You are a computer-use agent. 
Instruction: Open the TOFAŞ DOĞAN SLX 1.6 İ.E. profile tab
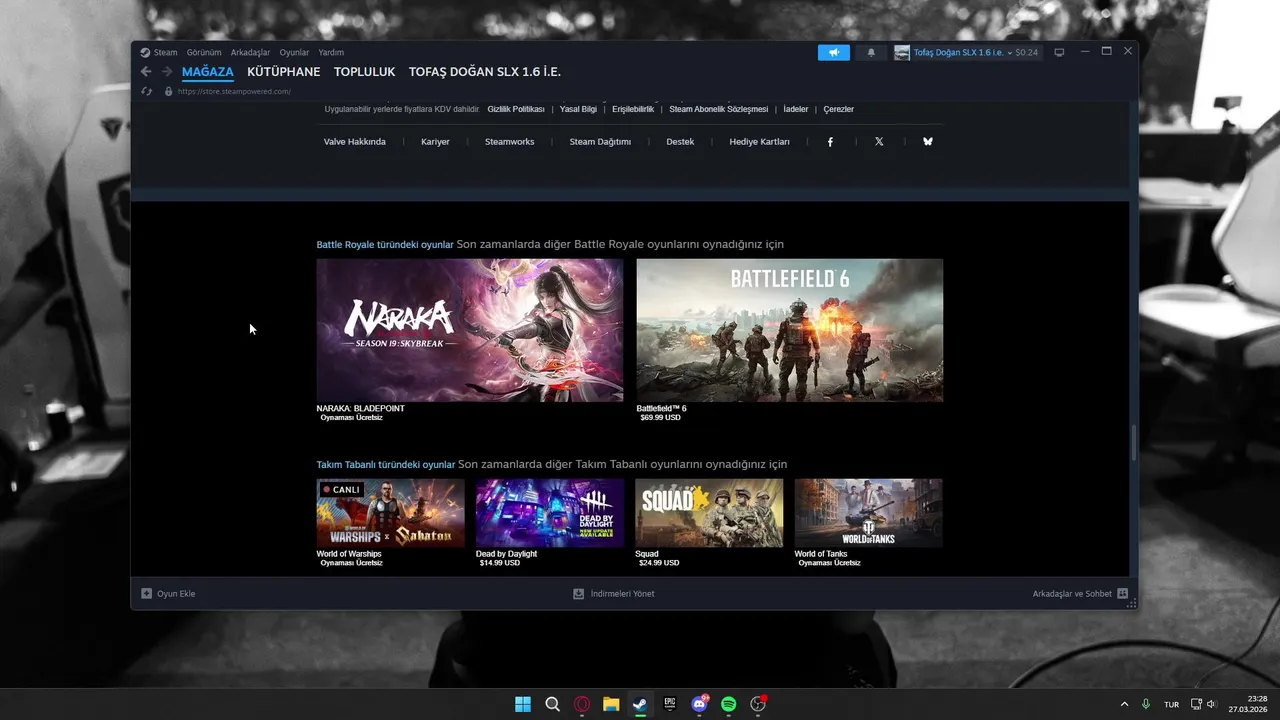(x=485, y=72)
